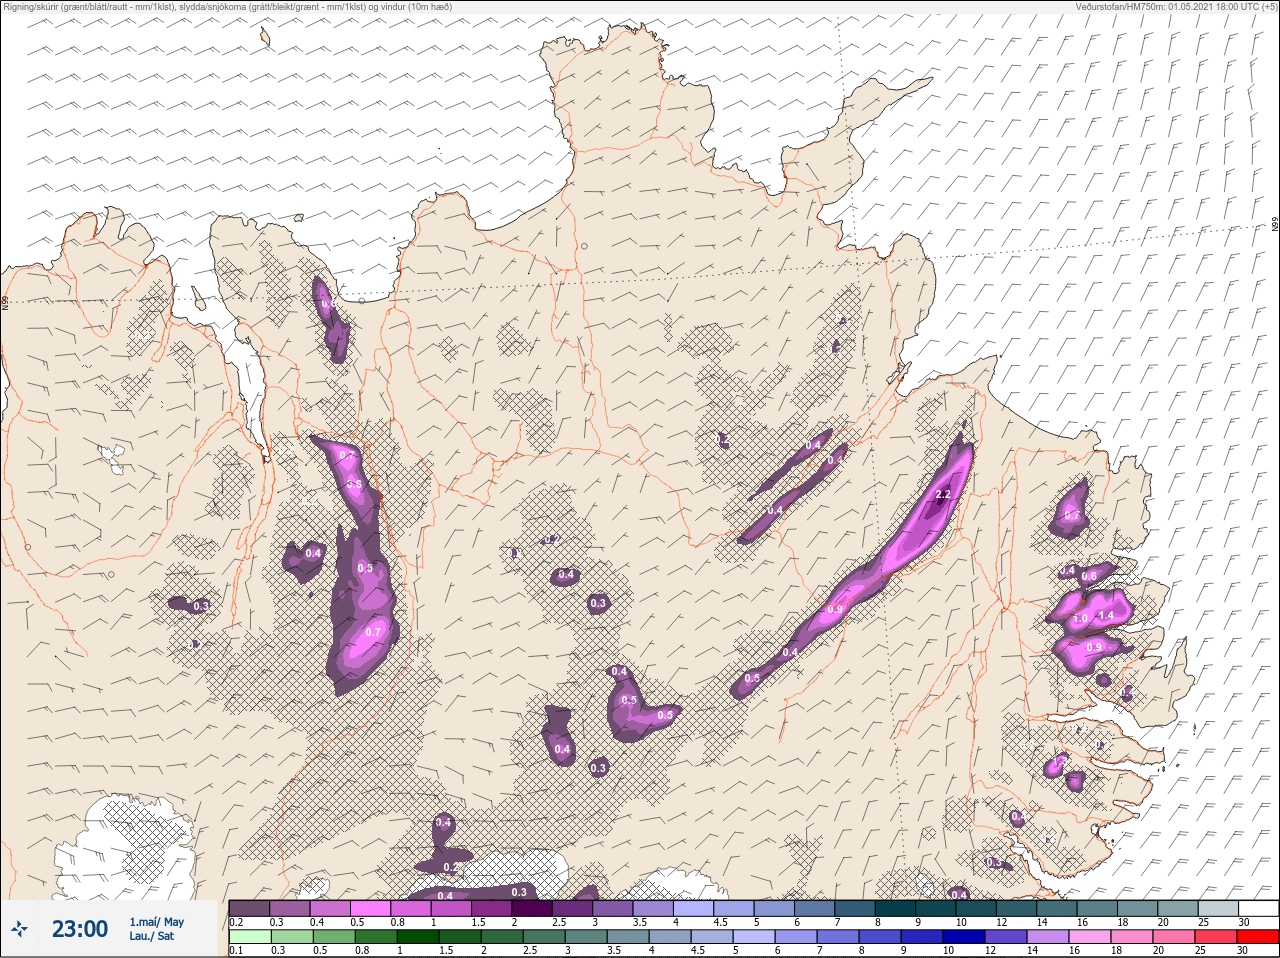Viewport: 1280px width, 958px height.
Task: Pick upper legend lavender swatch 4.5–5
Action: coord(734,908)
